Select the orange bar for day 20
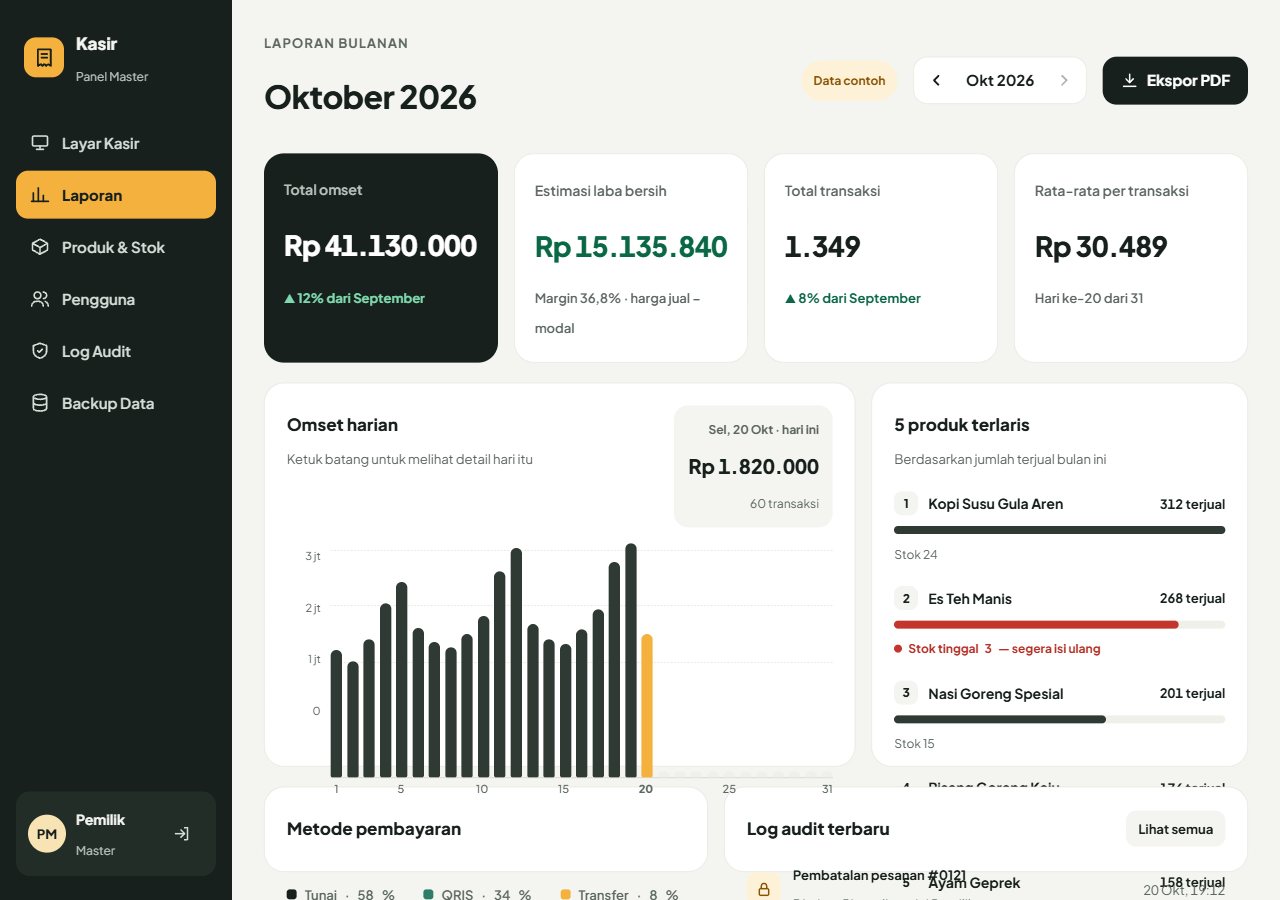The width and height of the screenshot is (1280, 900). (647, 706)
